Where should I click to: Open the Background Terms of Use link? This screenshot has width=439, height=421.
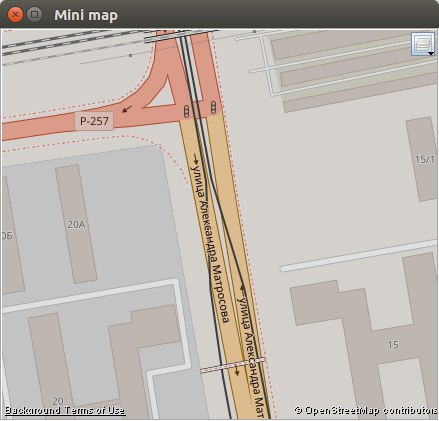[65, 410]
